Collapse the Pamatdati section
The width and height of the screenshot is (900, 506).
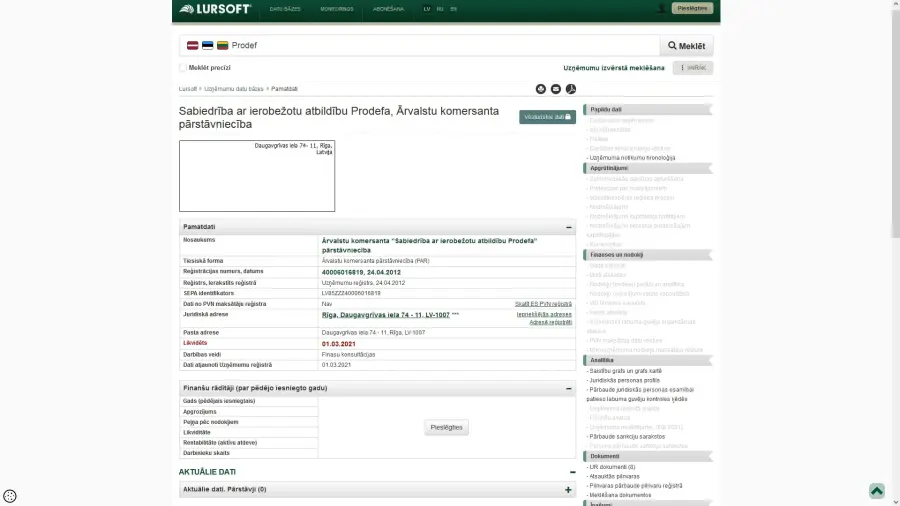(x=568, y=227)
